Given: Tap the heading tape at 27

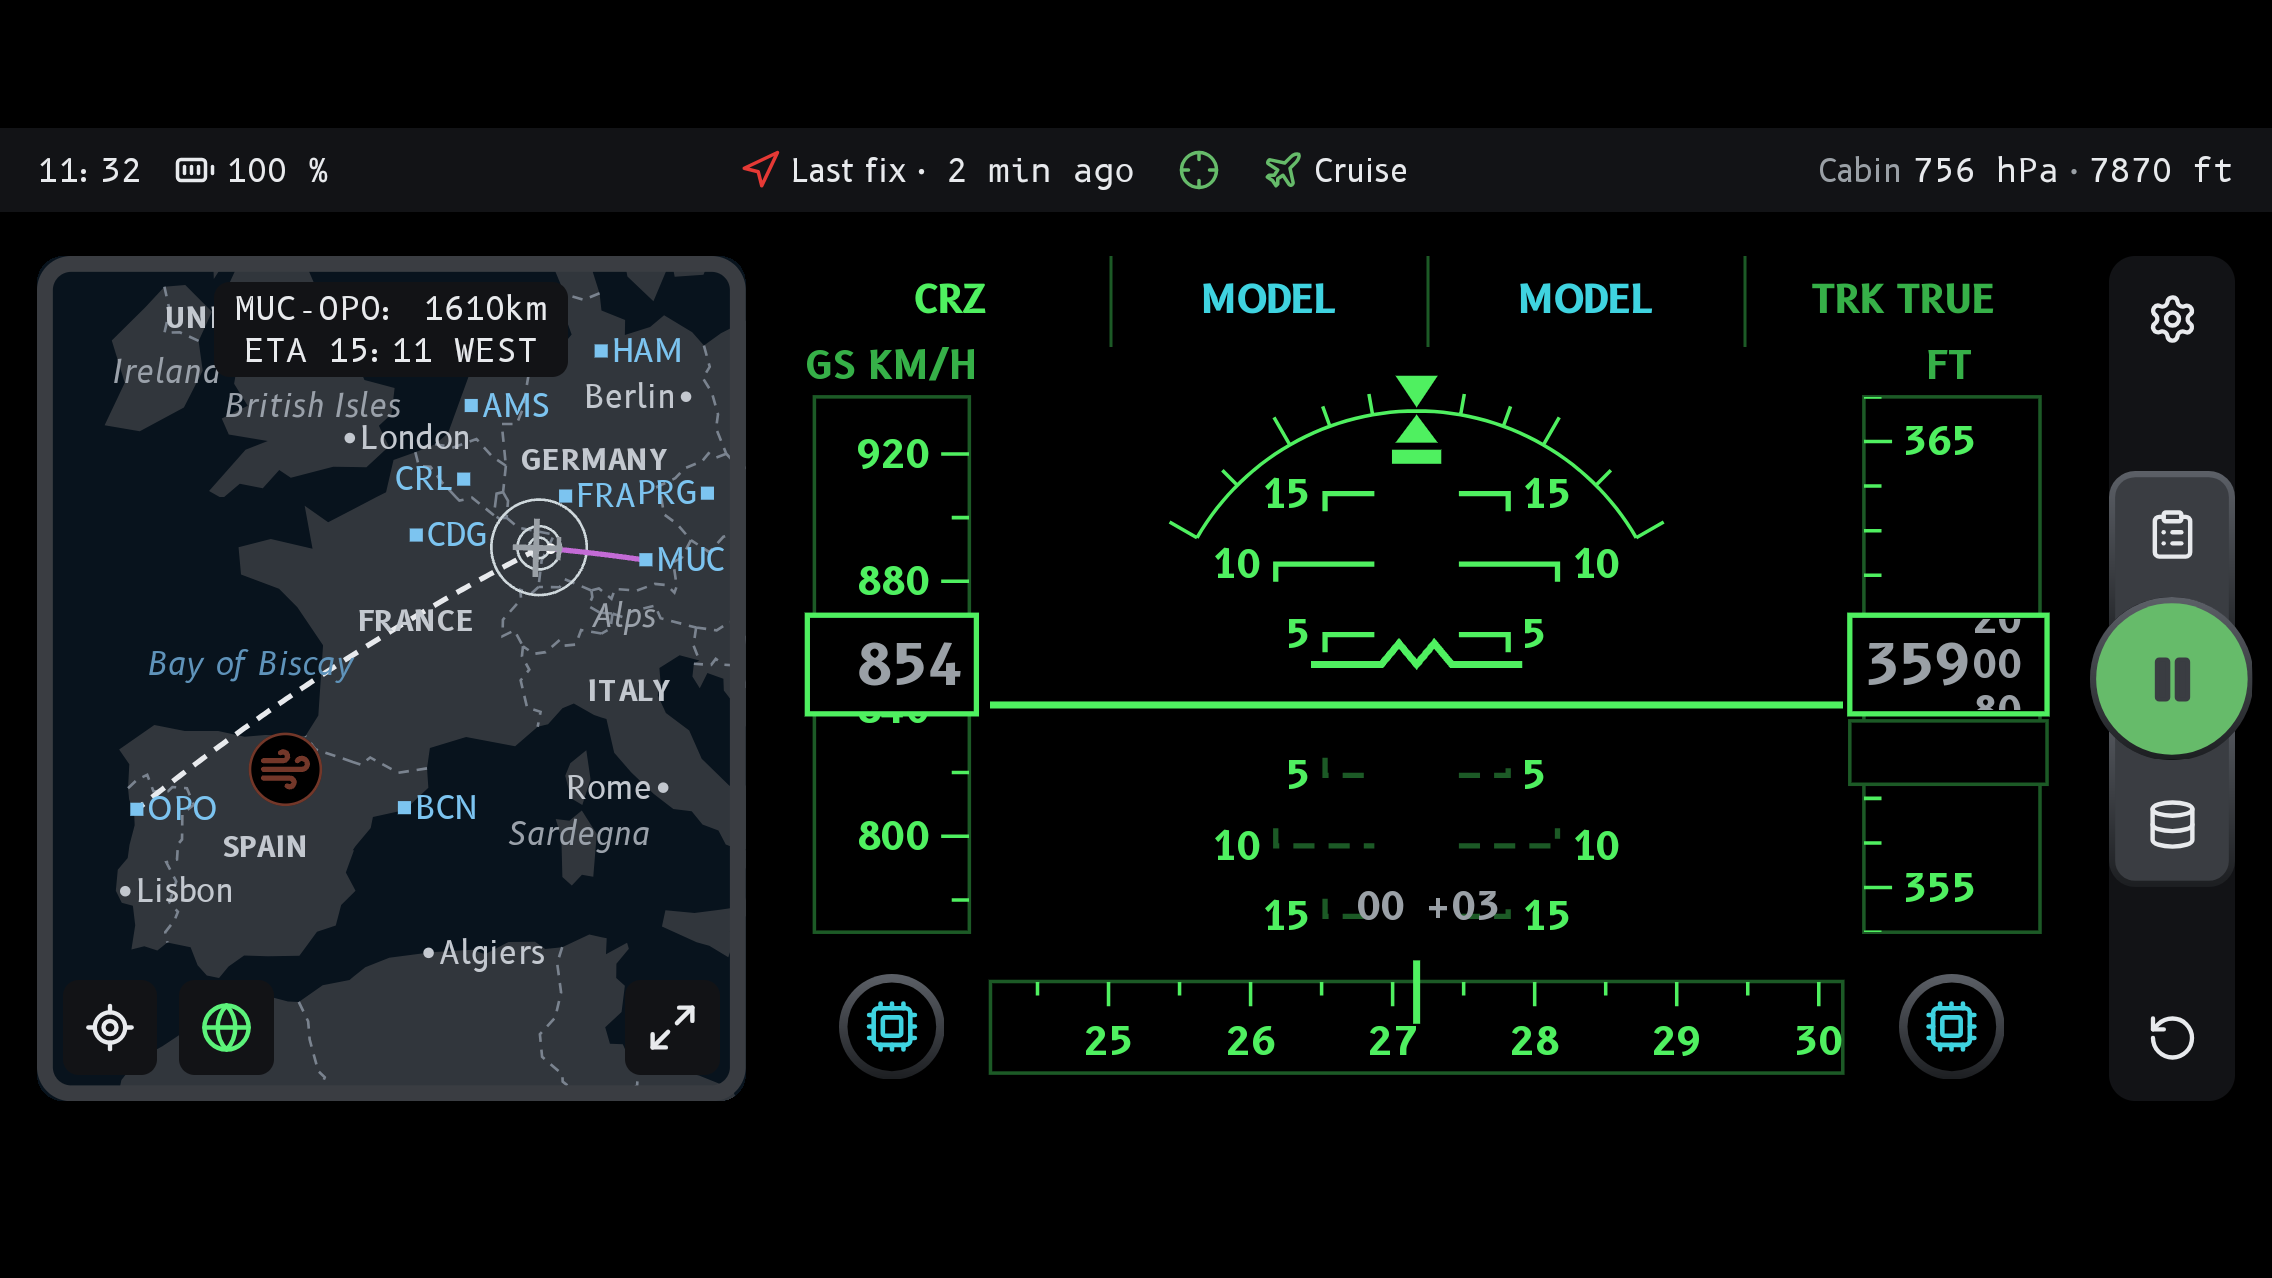Looking at the screenshot, I should pyautogui.click(x=1393, y=1041).
